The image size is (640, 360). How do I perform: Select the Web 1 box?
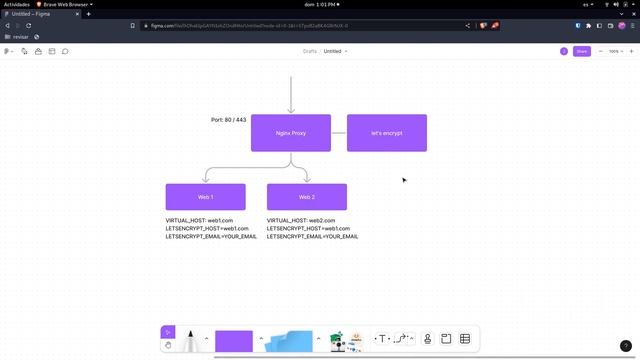point(206,197)
